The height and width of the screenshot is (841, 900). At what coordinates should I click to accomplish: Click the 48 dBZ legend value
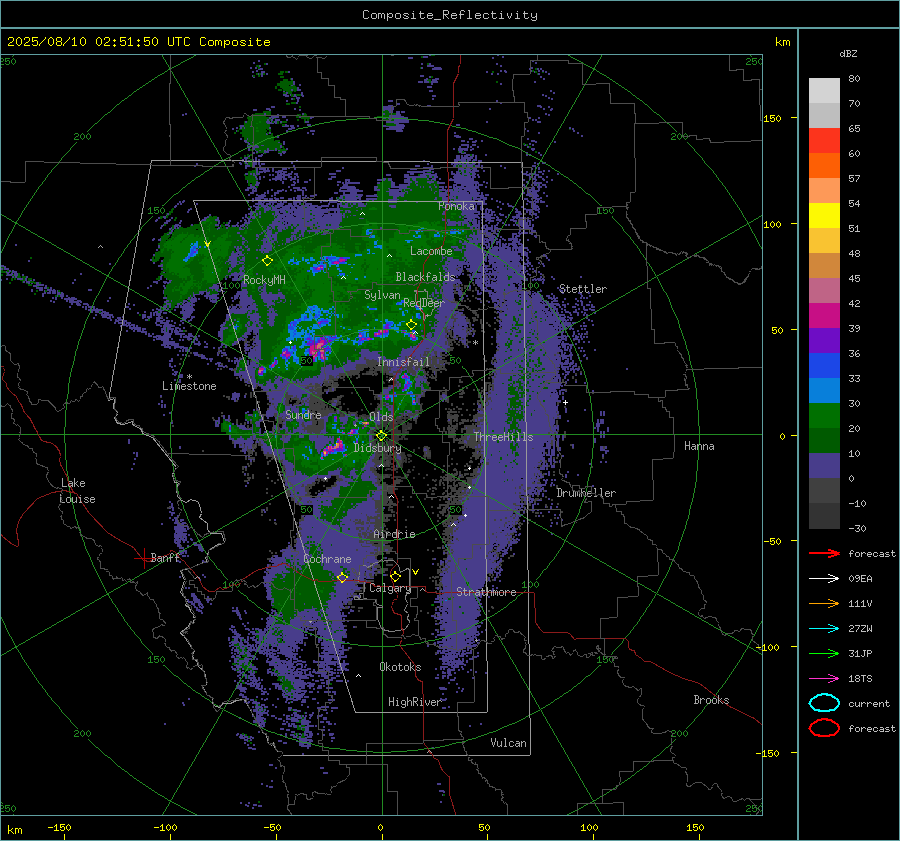click(x=854, y=253)
